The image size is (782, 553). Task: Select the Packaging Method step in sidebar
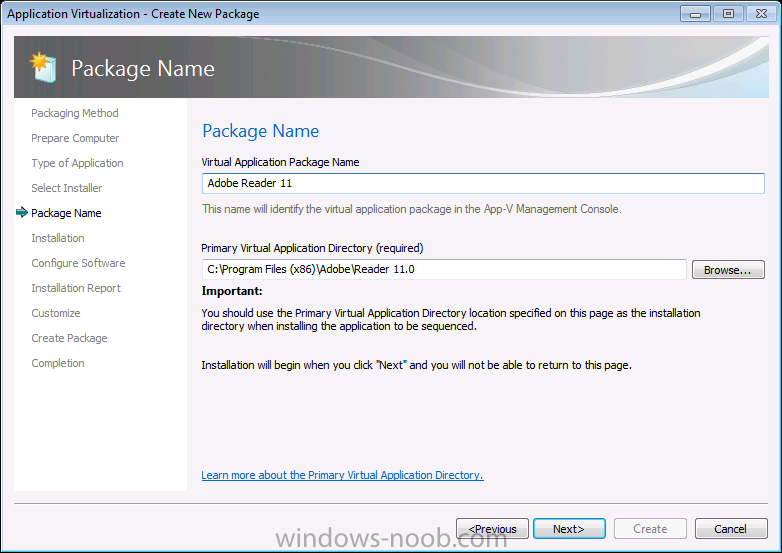[75, 113]
